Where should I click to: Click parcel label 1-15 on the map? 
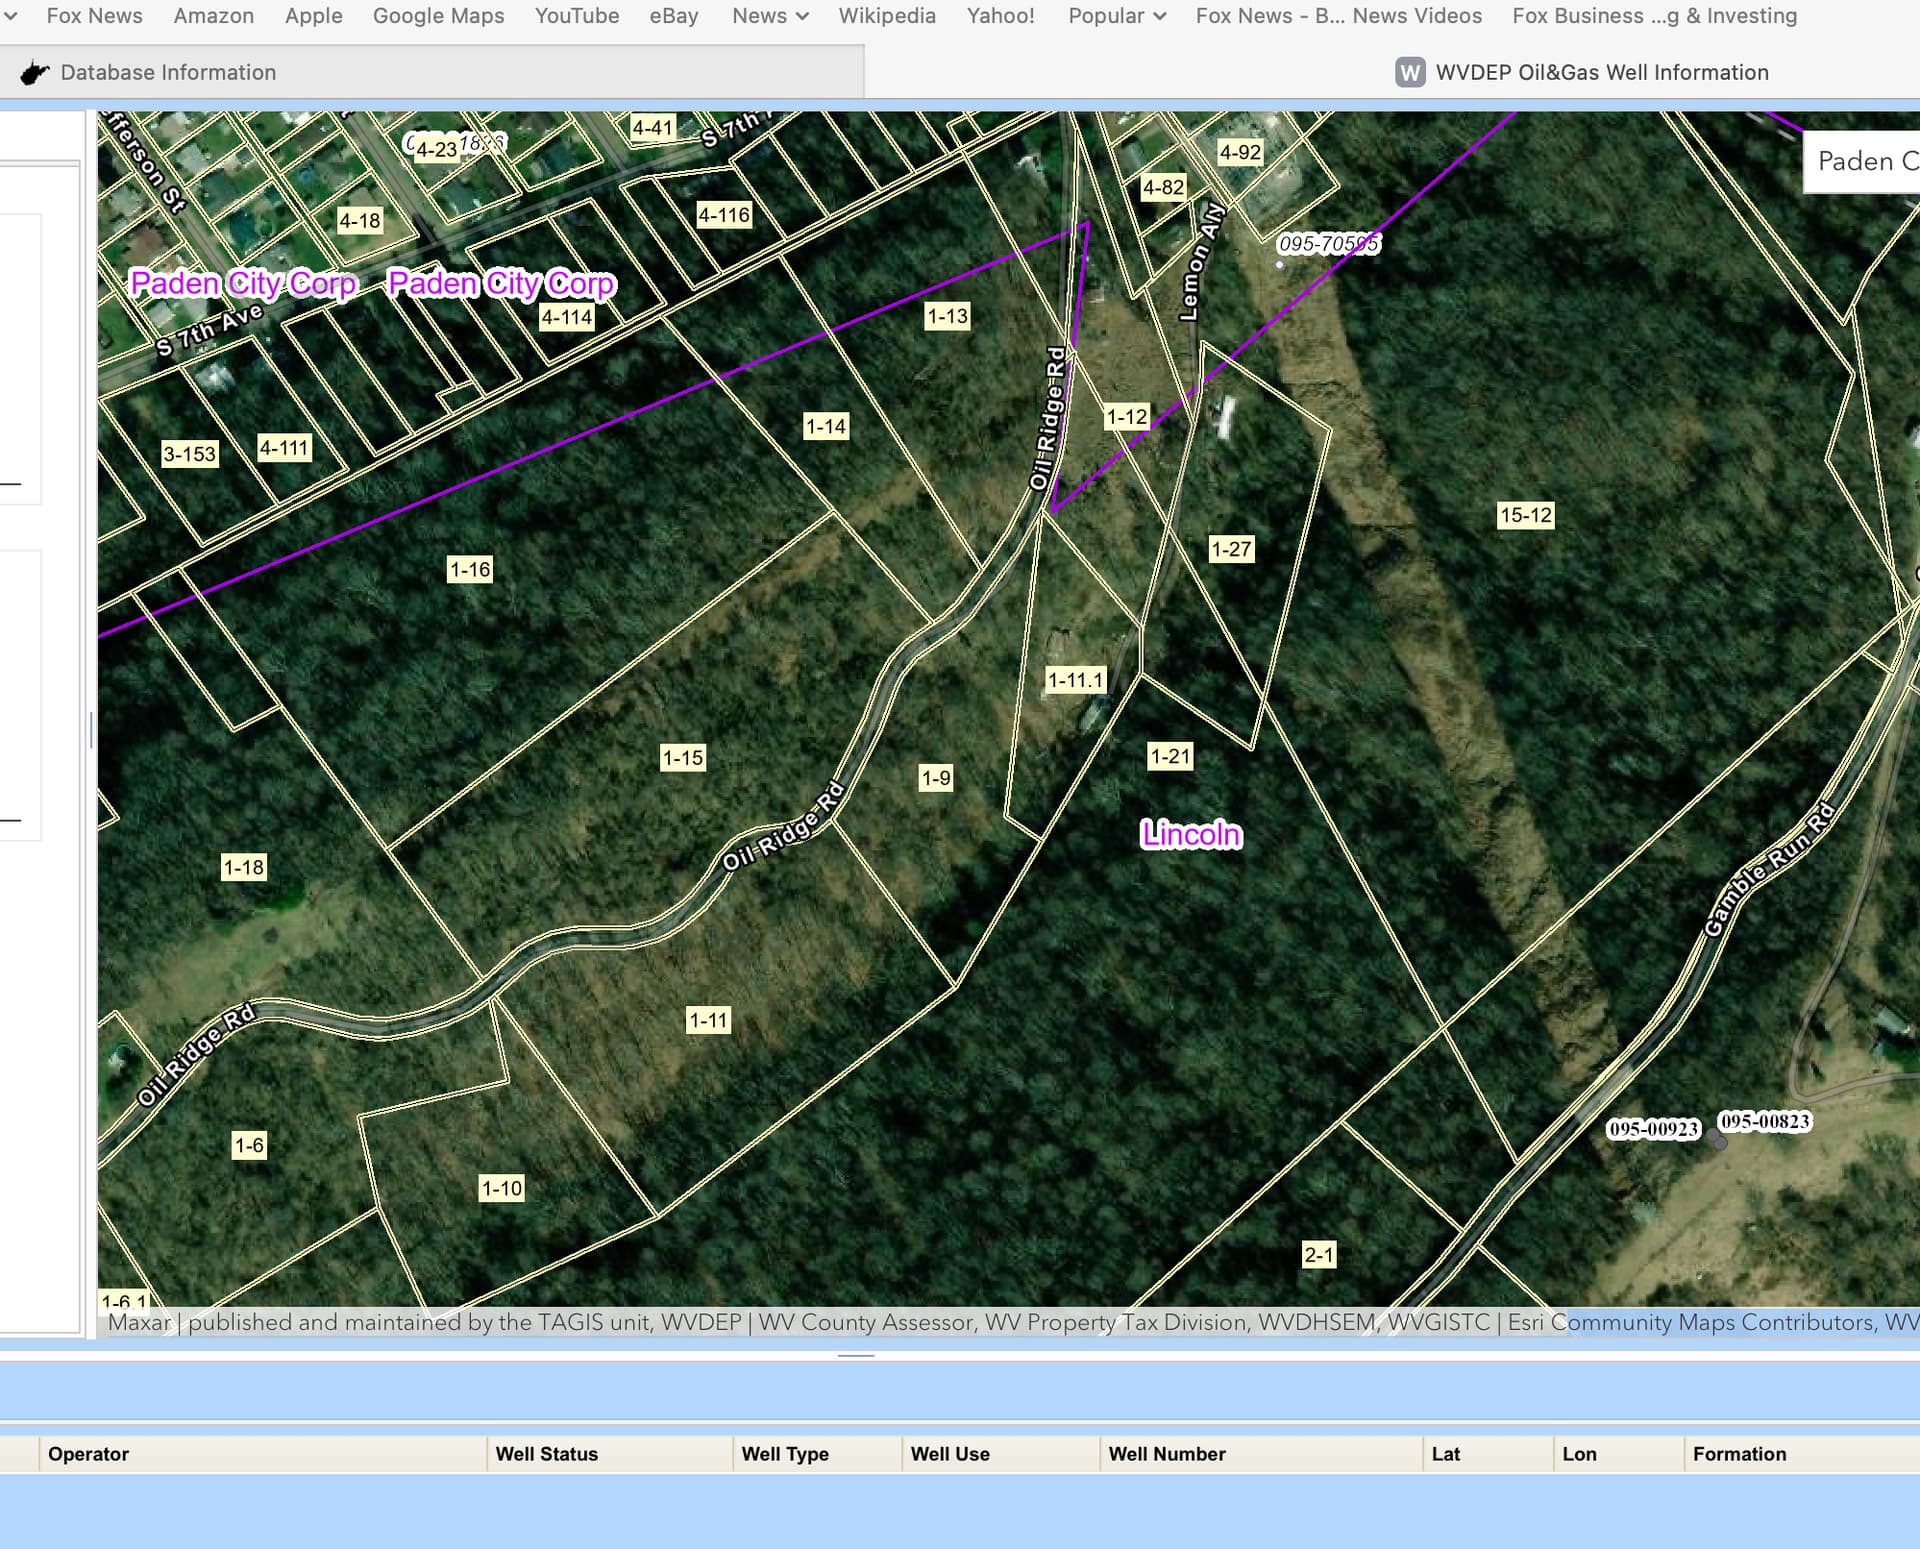point(683,757)
